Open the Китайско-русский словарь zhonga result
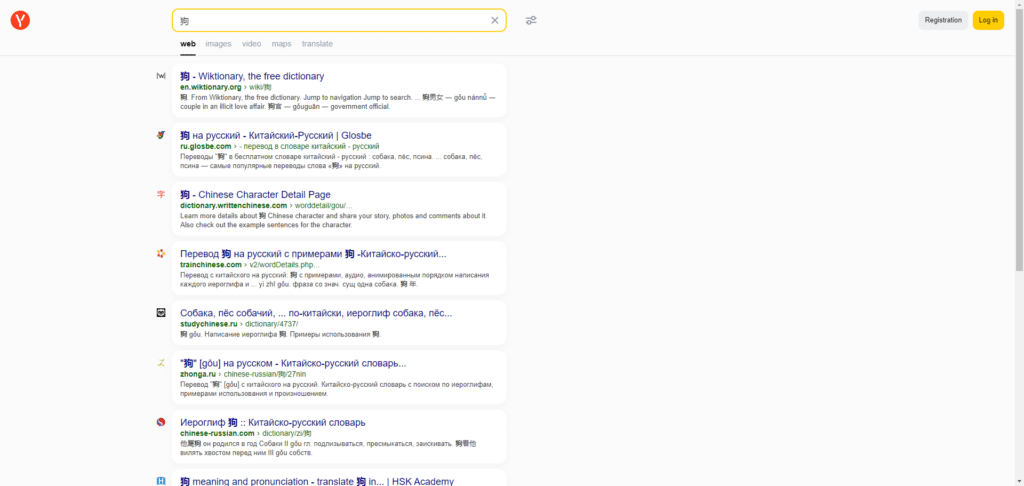 coord(293,363)
